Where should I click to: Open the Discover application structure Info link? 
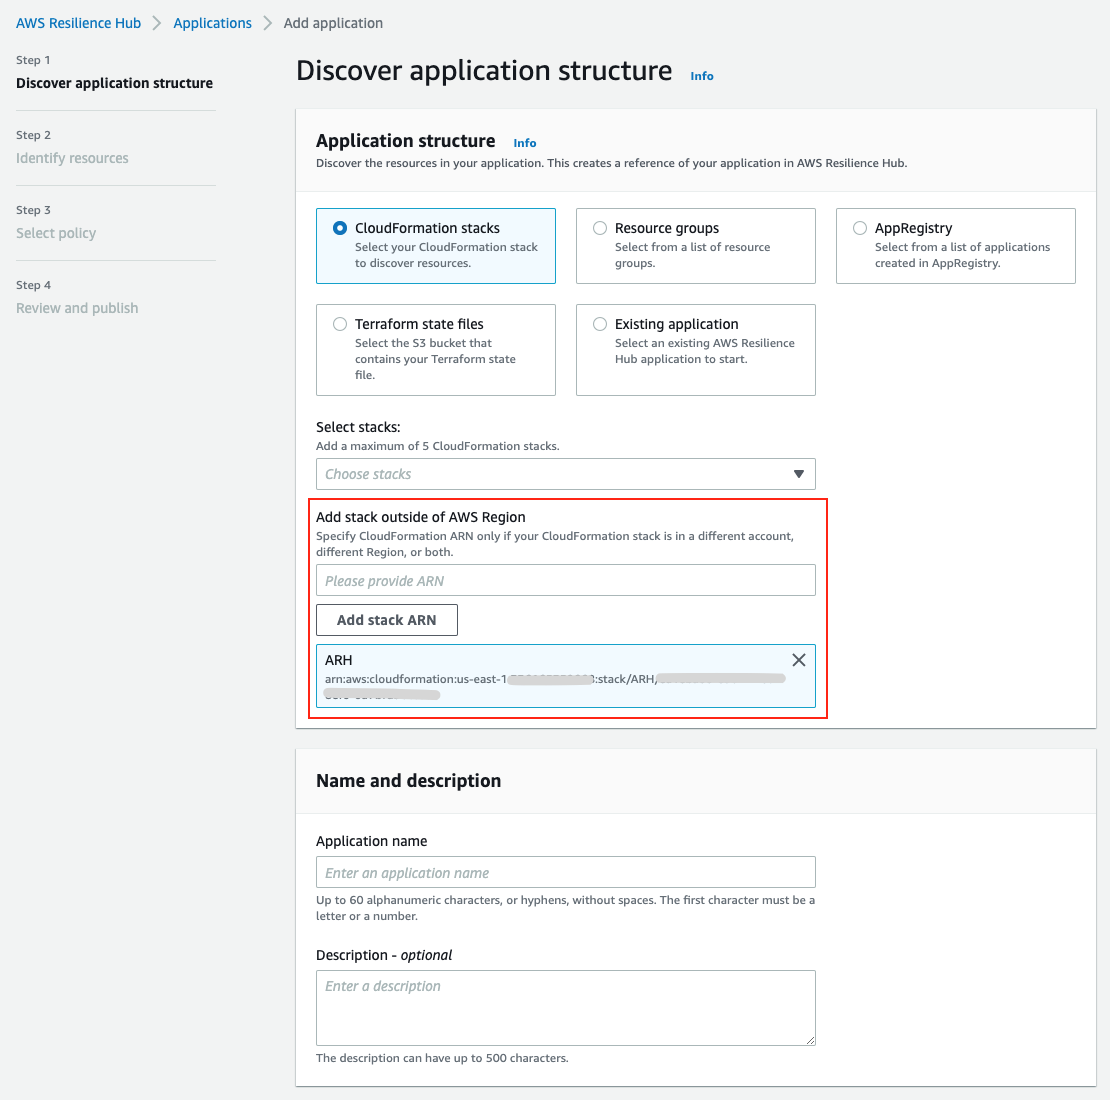point(701,75)
